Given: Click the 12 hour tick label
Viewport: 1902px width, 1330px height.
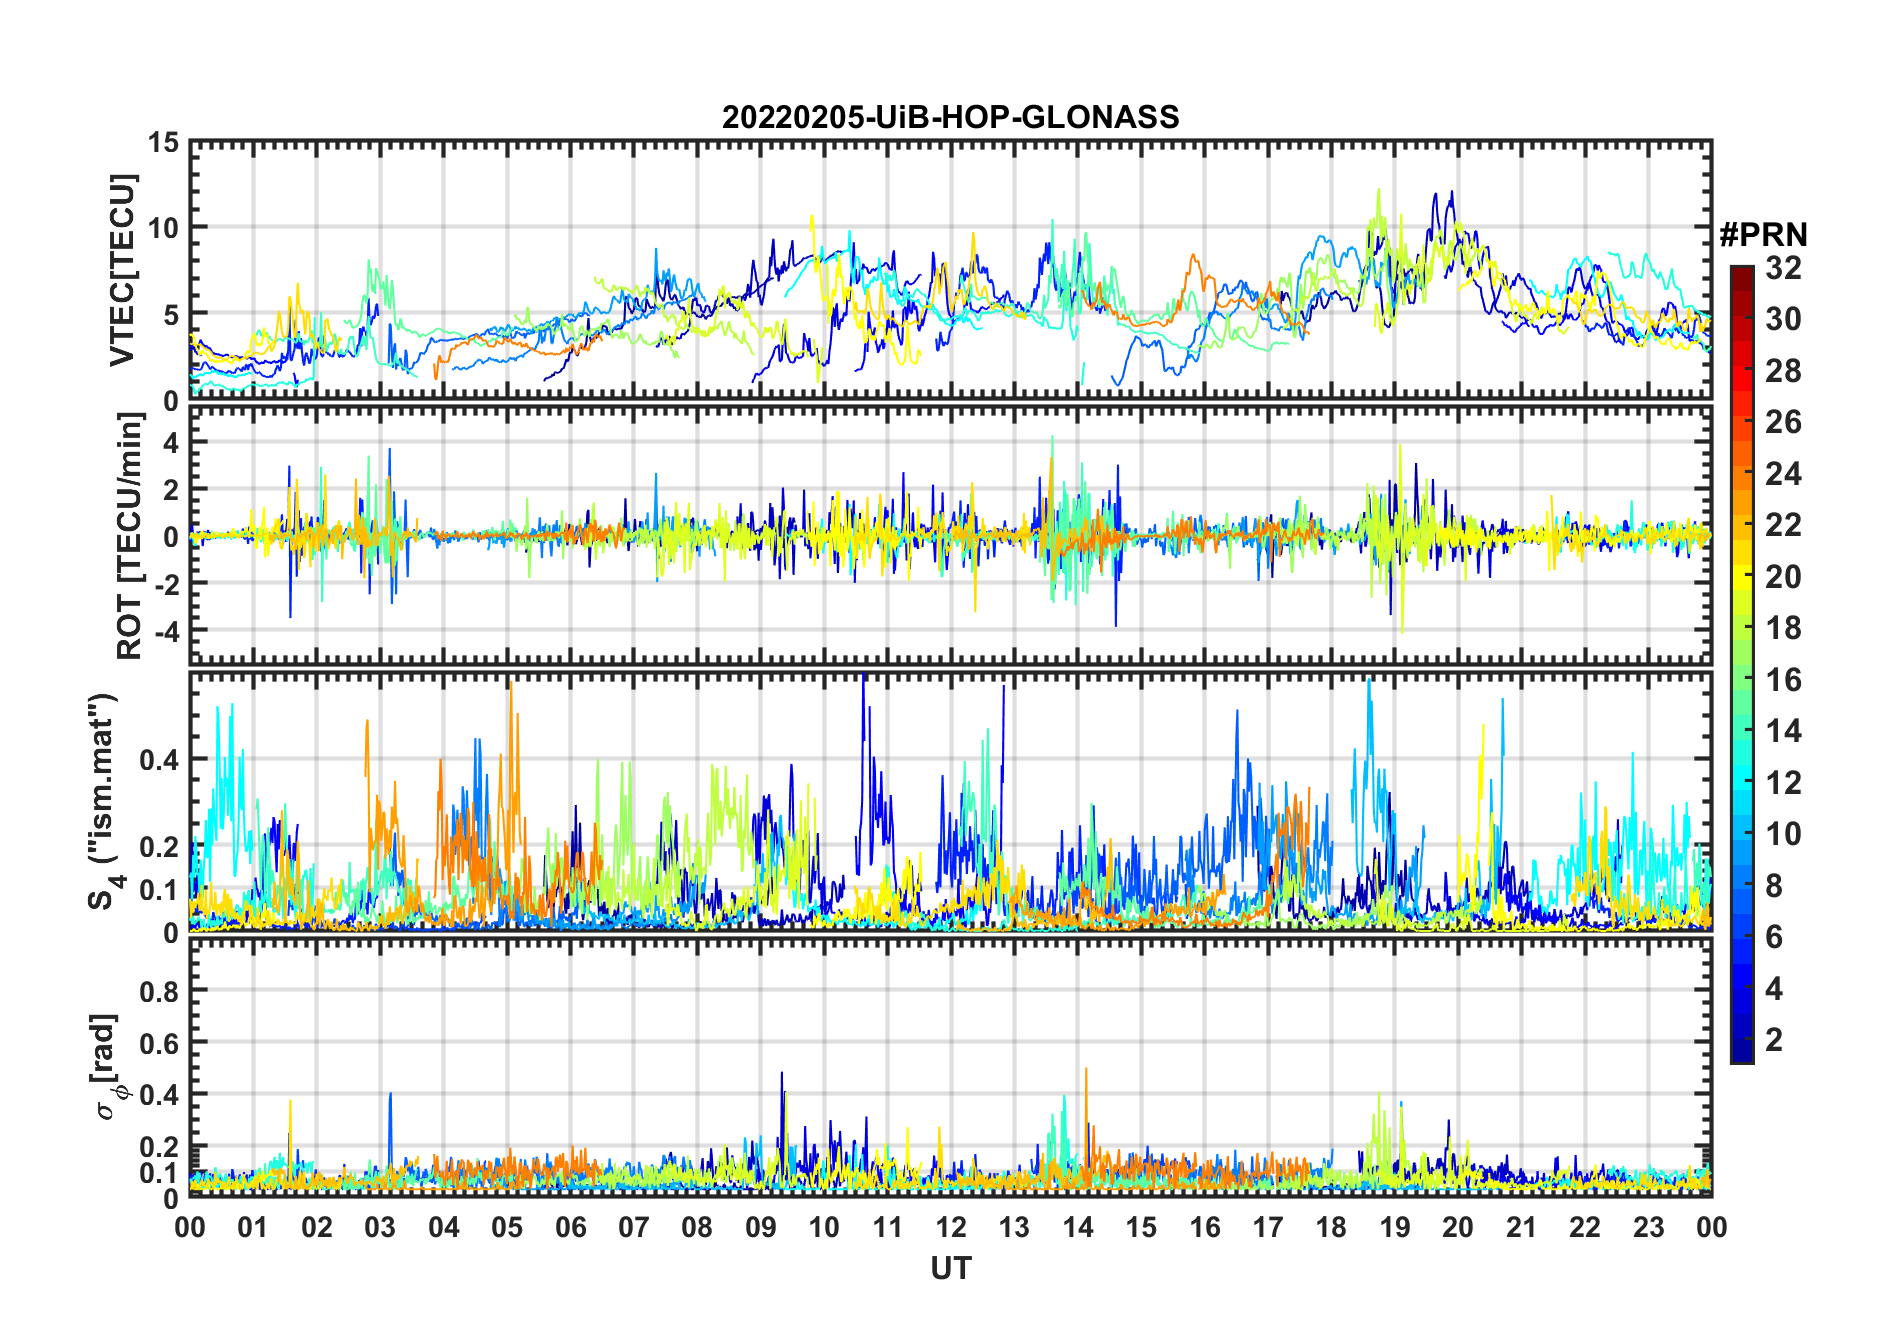Looking at the screenshot, I should 950,1227.
